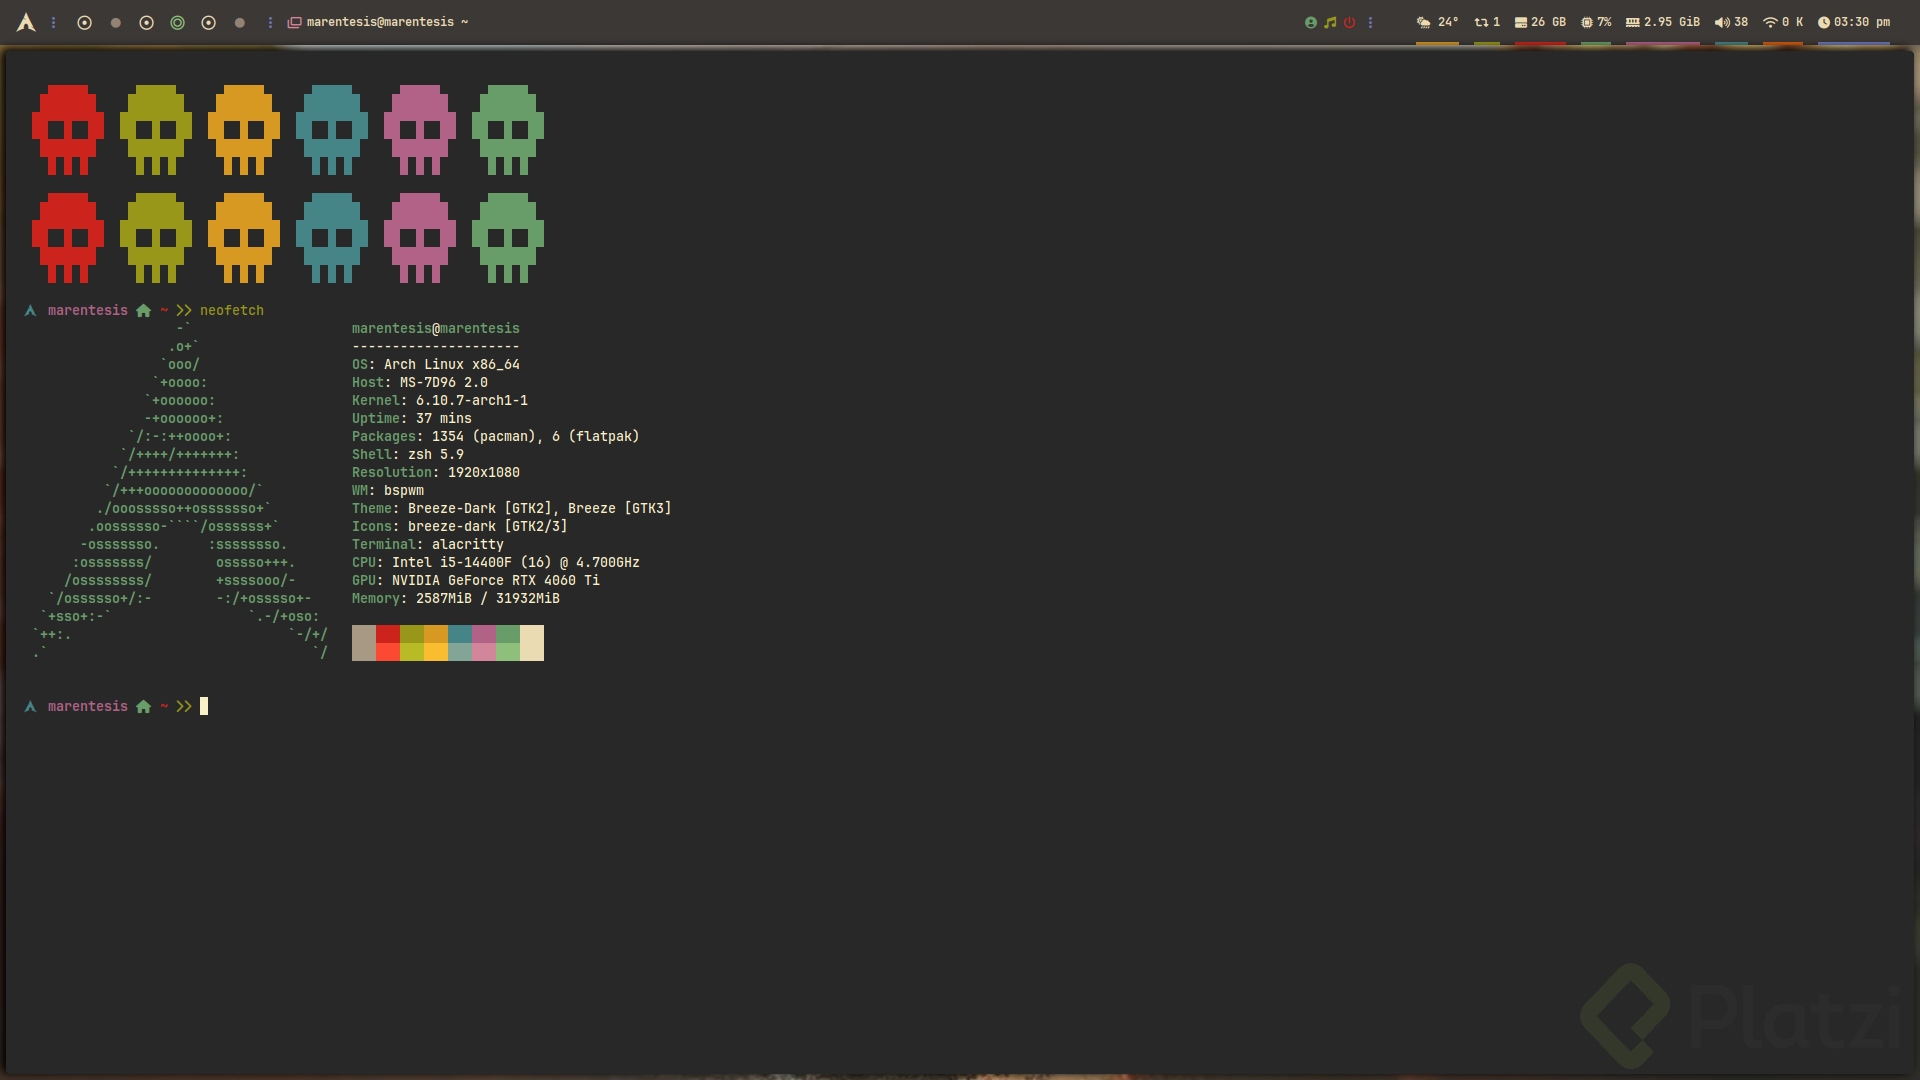Open the wifi network module

point(1783,22)
